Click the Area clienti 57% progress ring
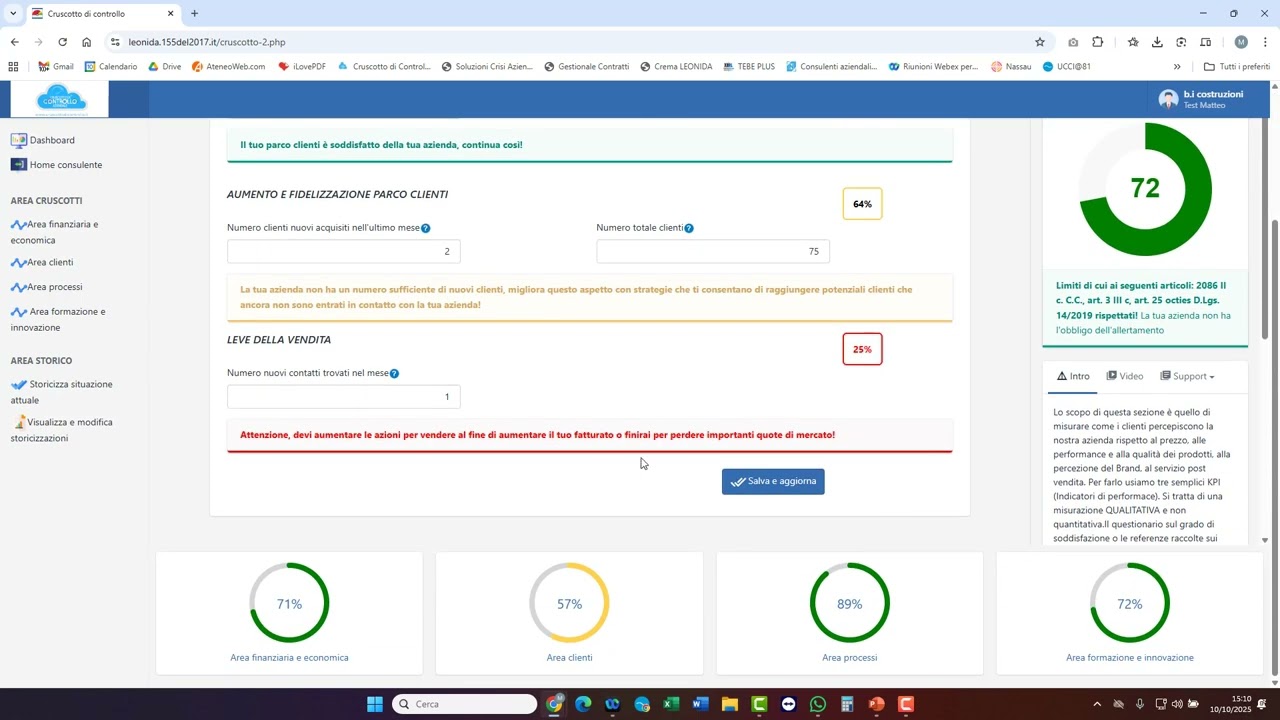 coord(569,603)
